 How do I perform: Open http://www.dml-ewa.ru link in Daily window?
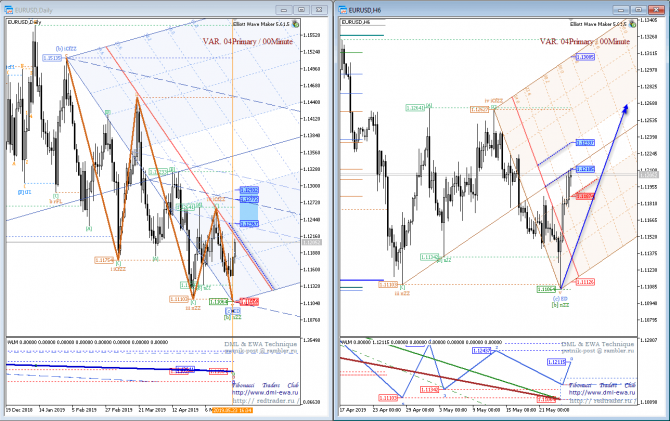[x=265, y=392]
